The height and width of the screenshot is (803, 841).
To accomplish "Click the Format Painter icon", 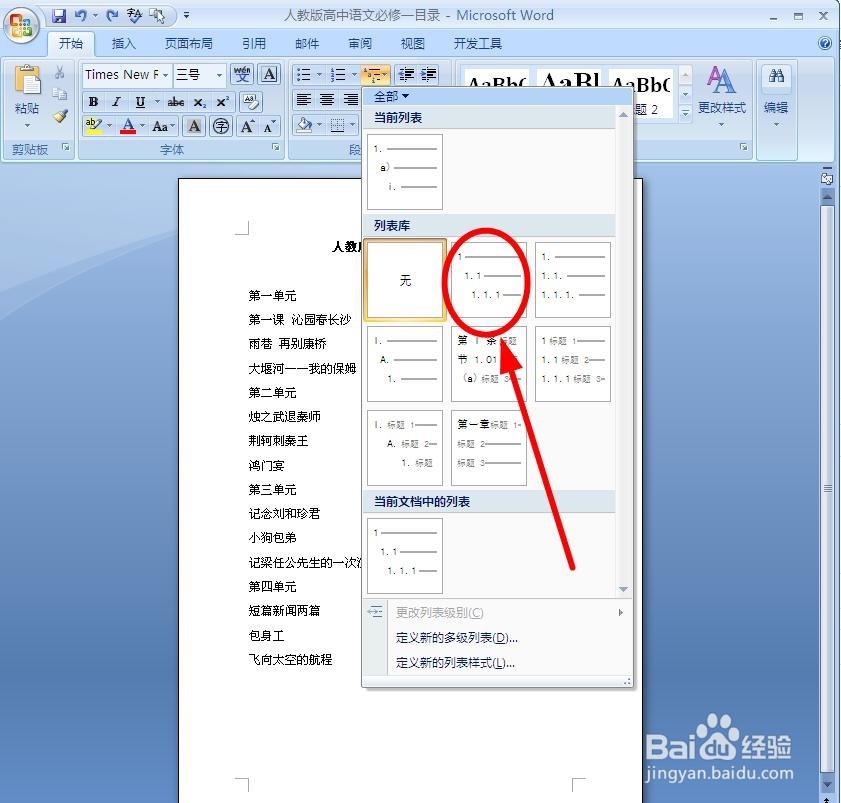I will pos(61,116).
